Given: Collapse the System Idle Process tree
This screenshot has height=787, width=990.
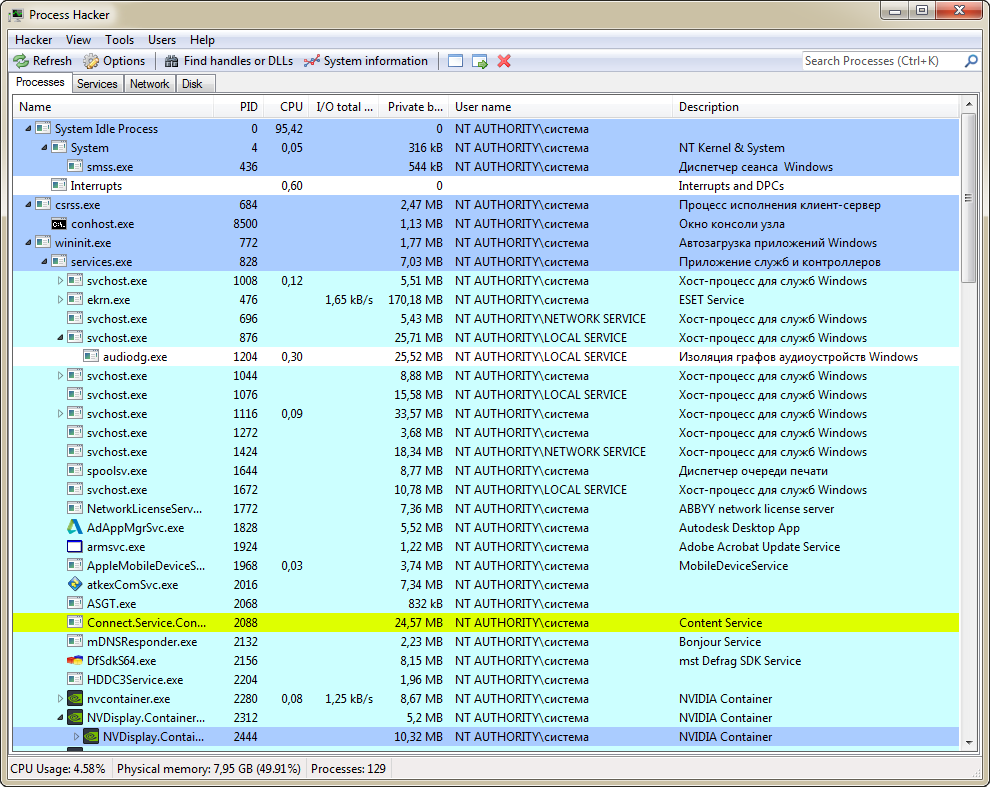Looking at the screenshot, I should click(28, 129).
